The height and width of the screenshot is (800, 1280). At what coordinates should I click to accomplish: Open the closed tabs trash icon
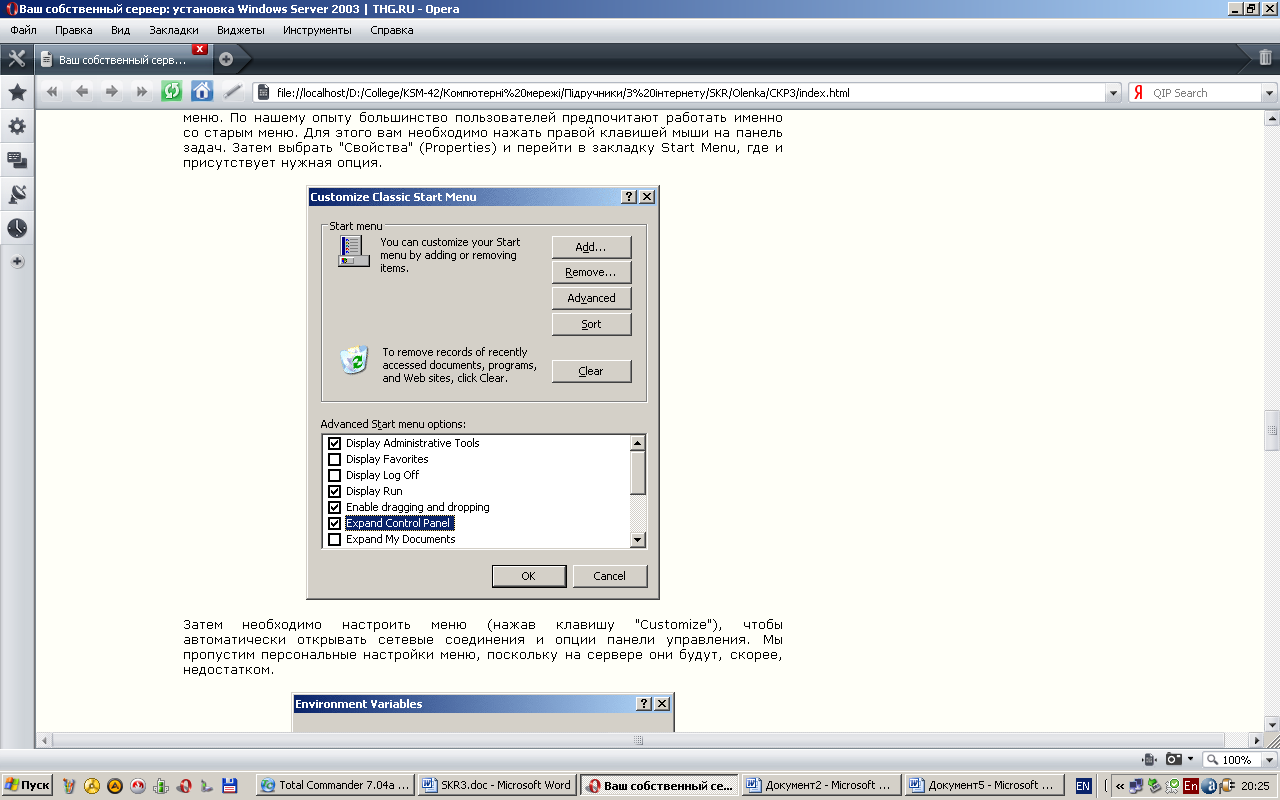1265,58
